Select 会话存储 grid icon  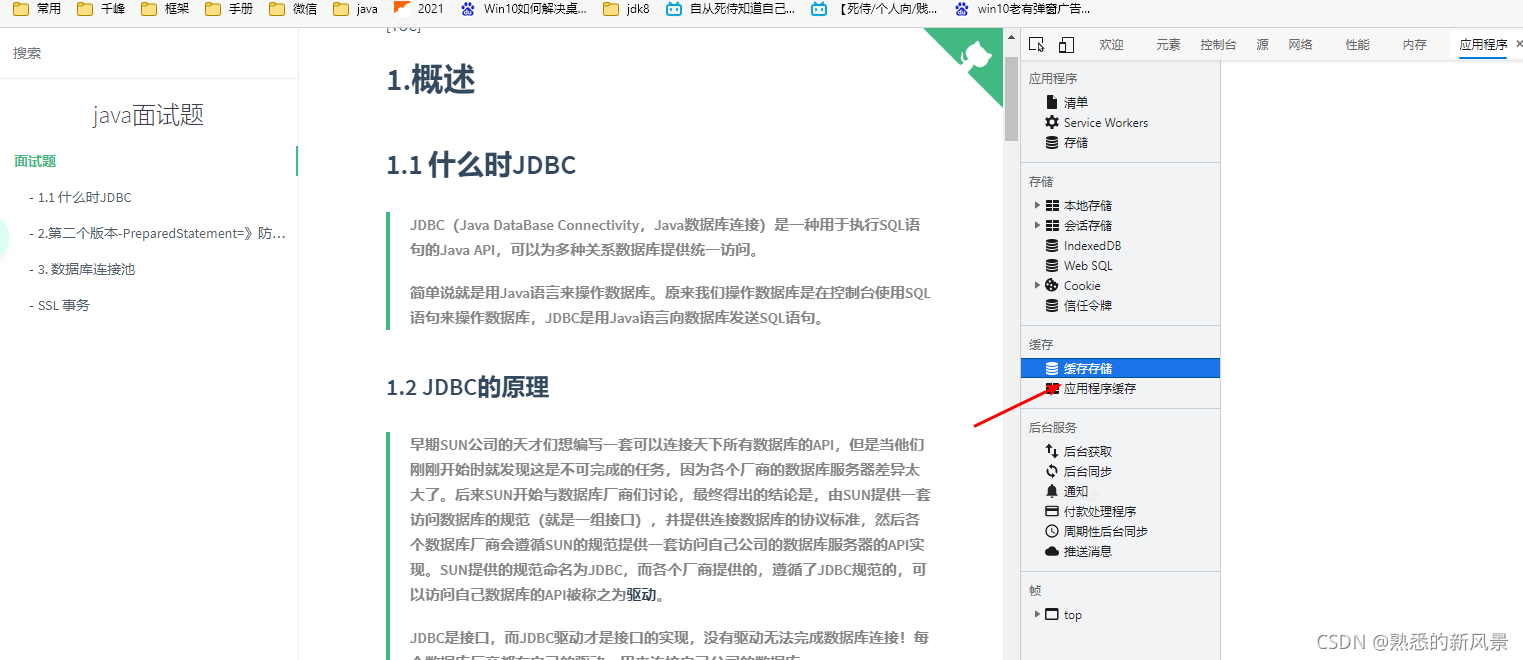coord(1052,225)
